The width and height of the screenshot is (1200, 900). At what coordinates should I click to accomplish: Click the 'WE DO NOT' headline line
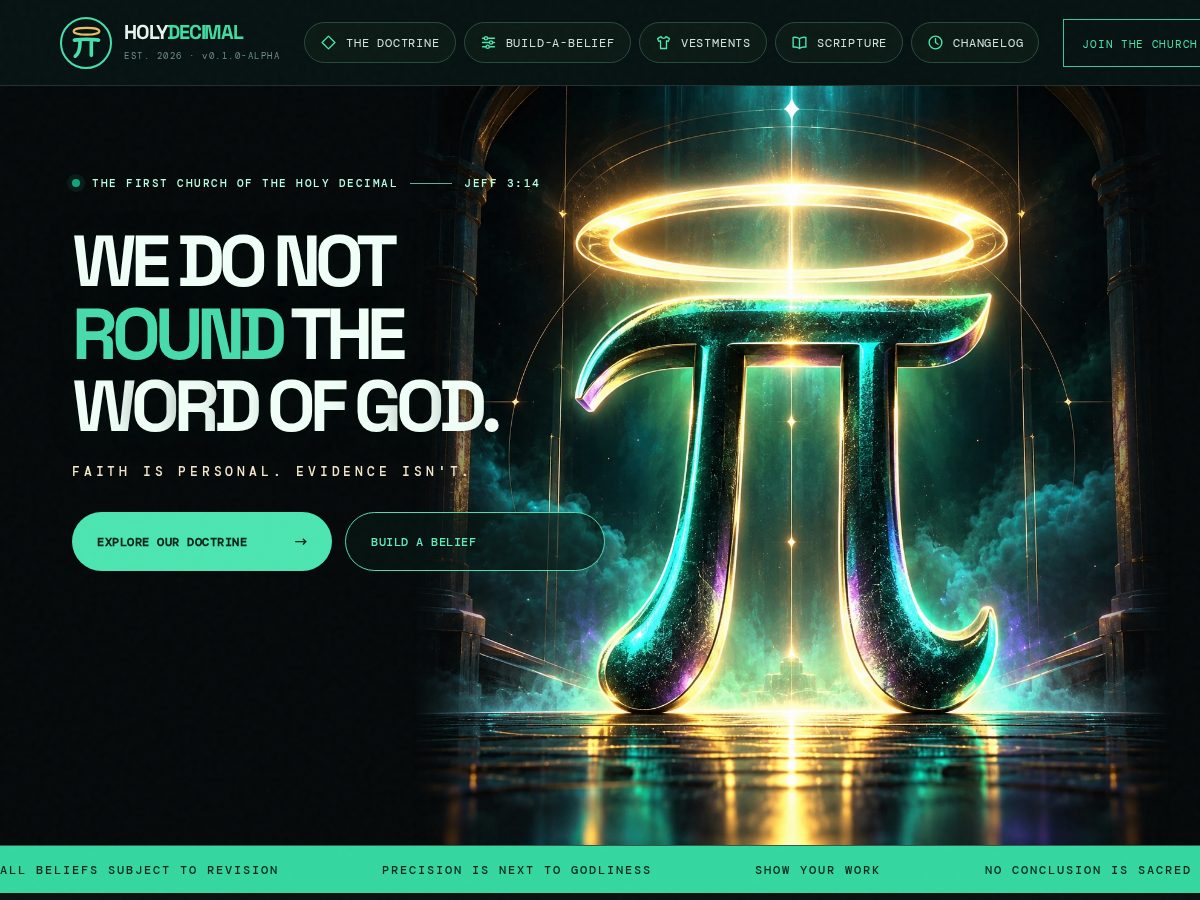tap(235, 262)
